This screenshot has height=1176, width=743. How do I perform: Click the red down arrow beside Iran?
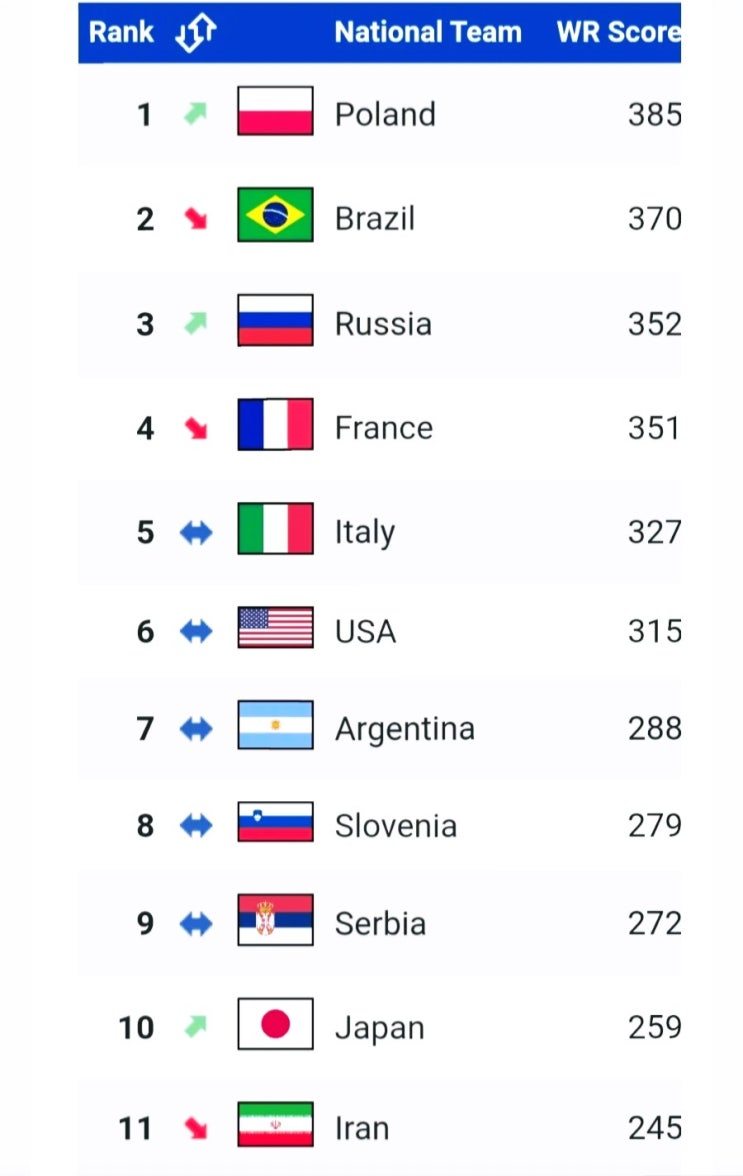point(196,1128)
